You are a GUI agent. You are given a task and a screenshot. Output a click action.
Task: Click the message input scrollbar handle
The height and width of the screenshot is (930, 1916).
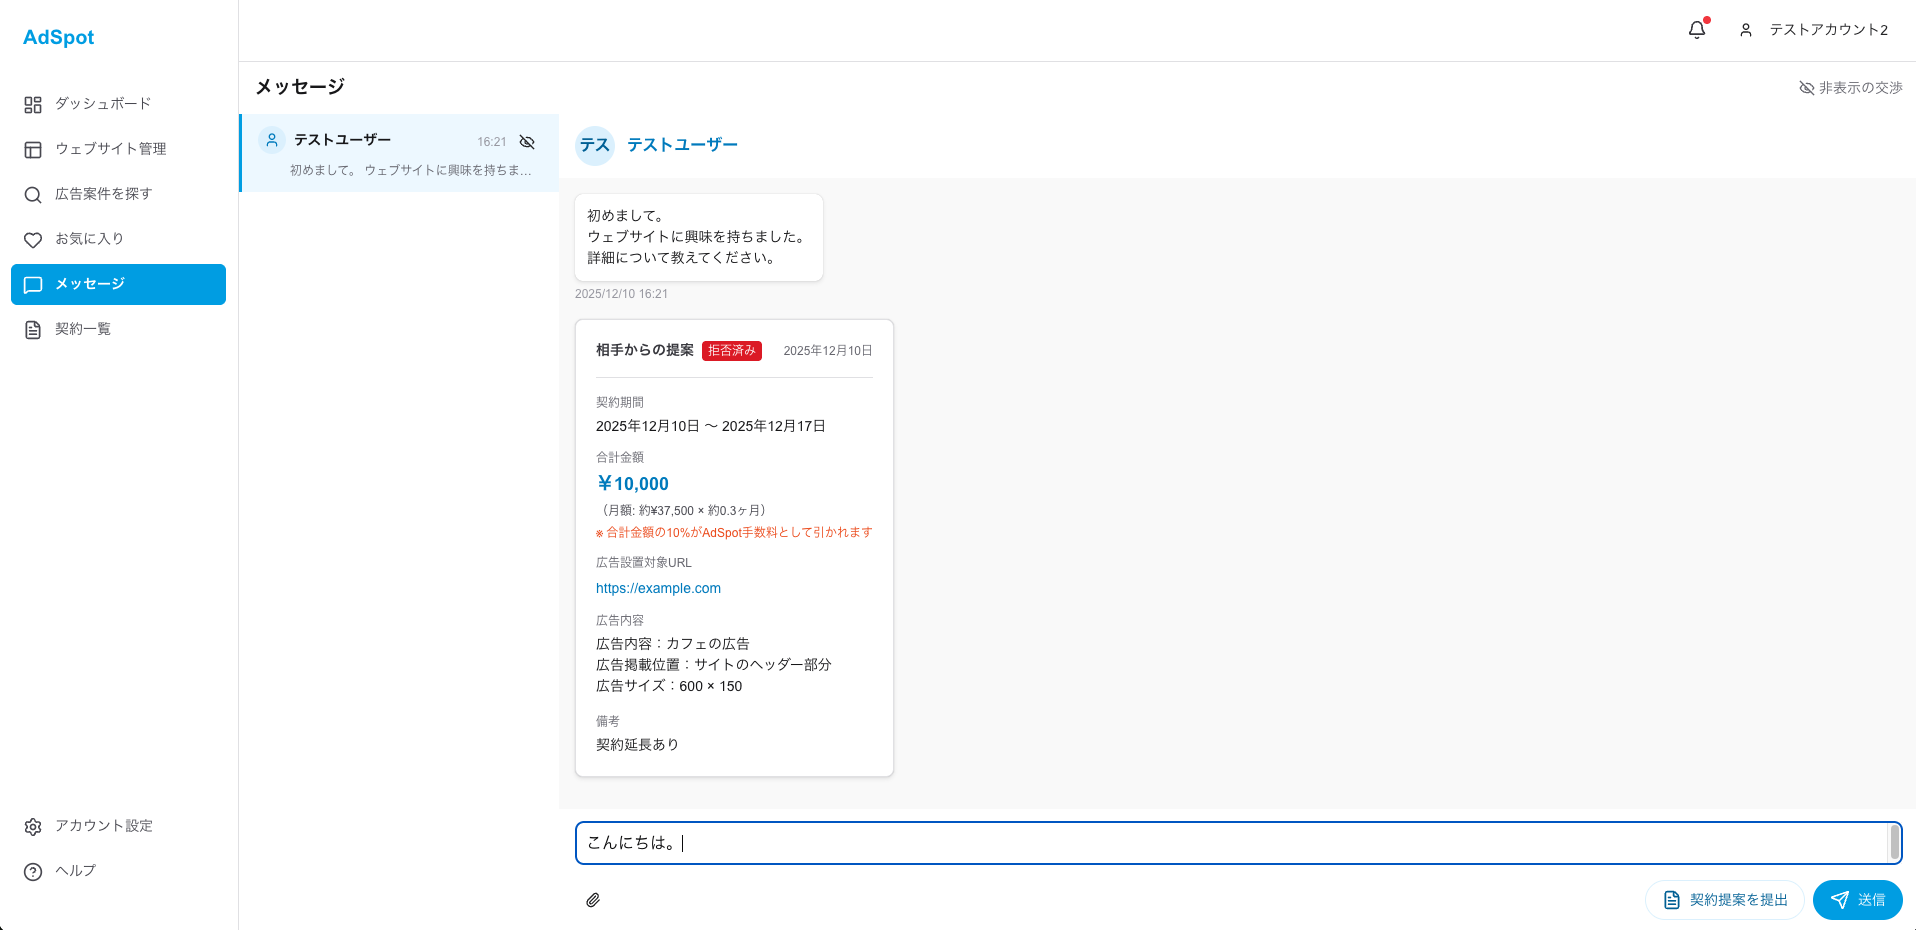click(1894, 842)
